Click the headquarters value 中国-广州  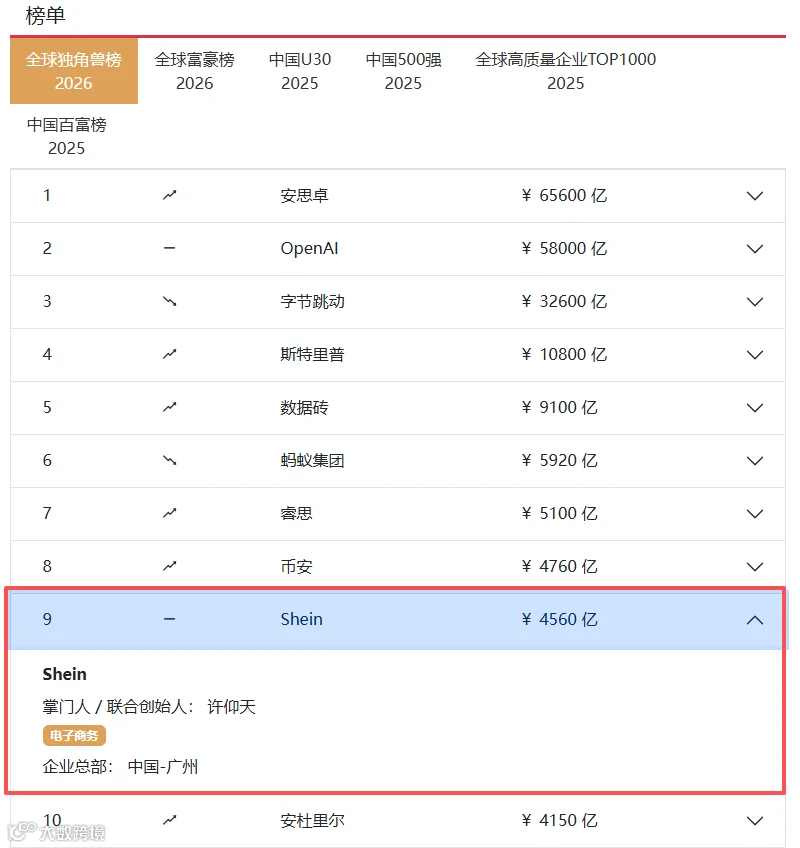163,766
